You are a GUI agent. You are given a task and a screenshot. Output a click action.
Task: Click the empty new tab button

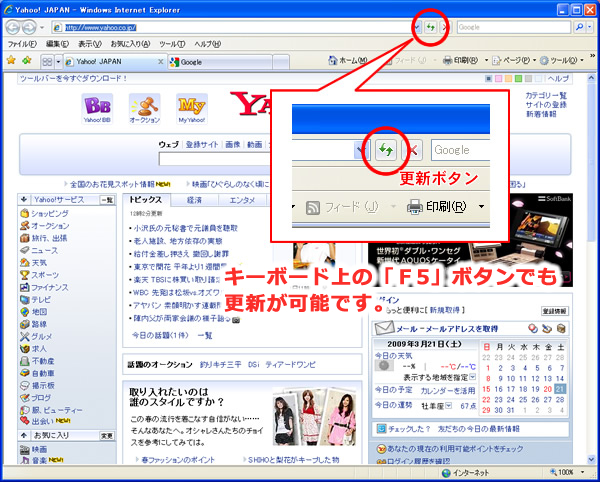tap(281, 62)
